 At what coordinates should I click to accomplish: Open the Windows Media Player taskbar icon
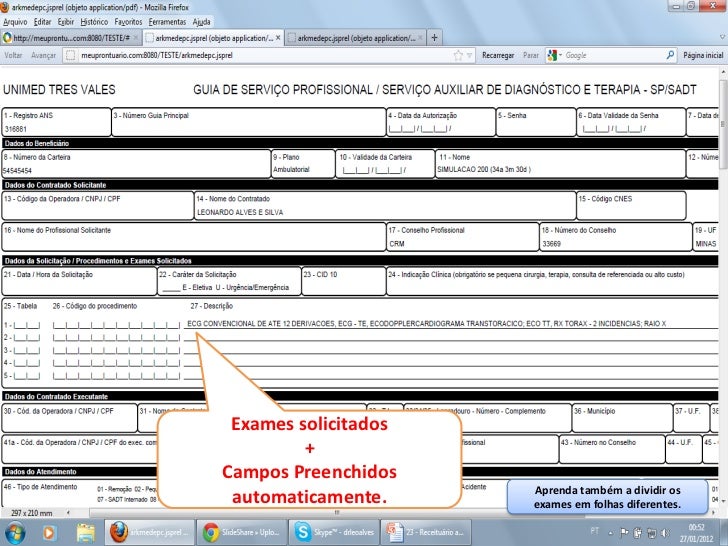click(49, 533)
